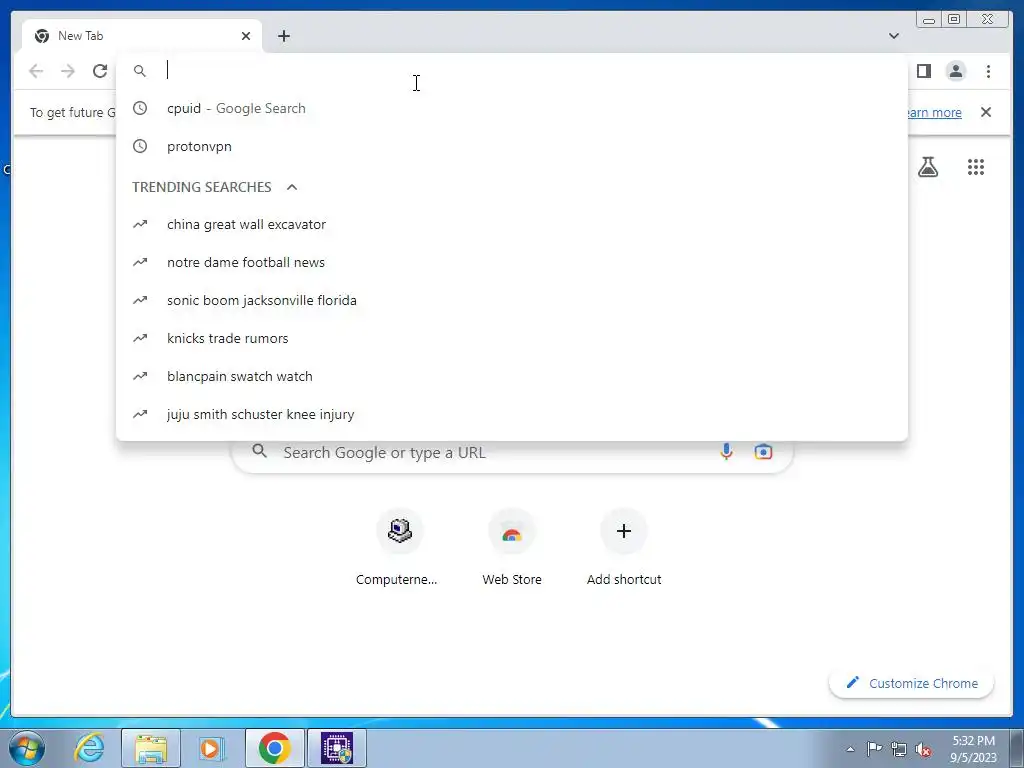
Task: Open a new tab with plus button
Action: pyautogui.click(x=283, y=36)
